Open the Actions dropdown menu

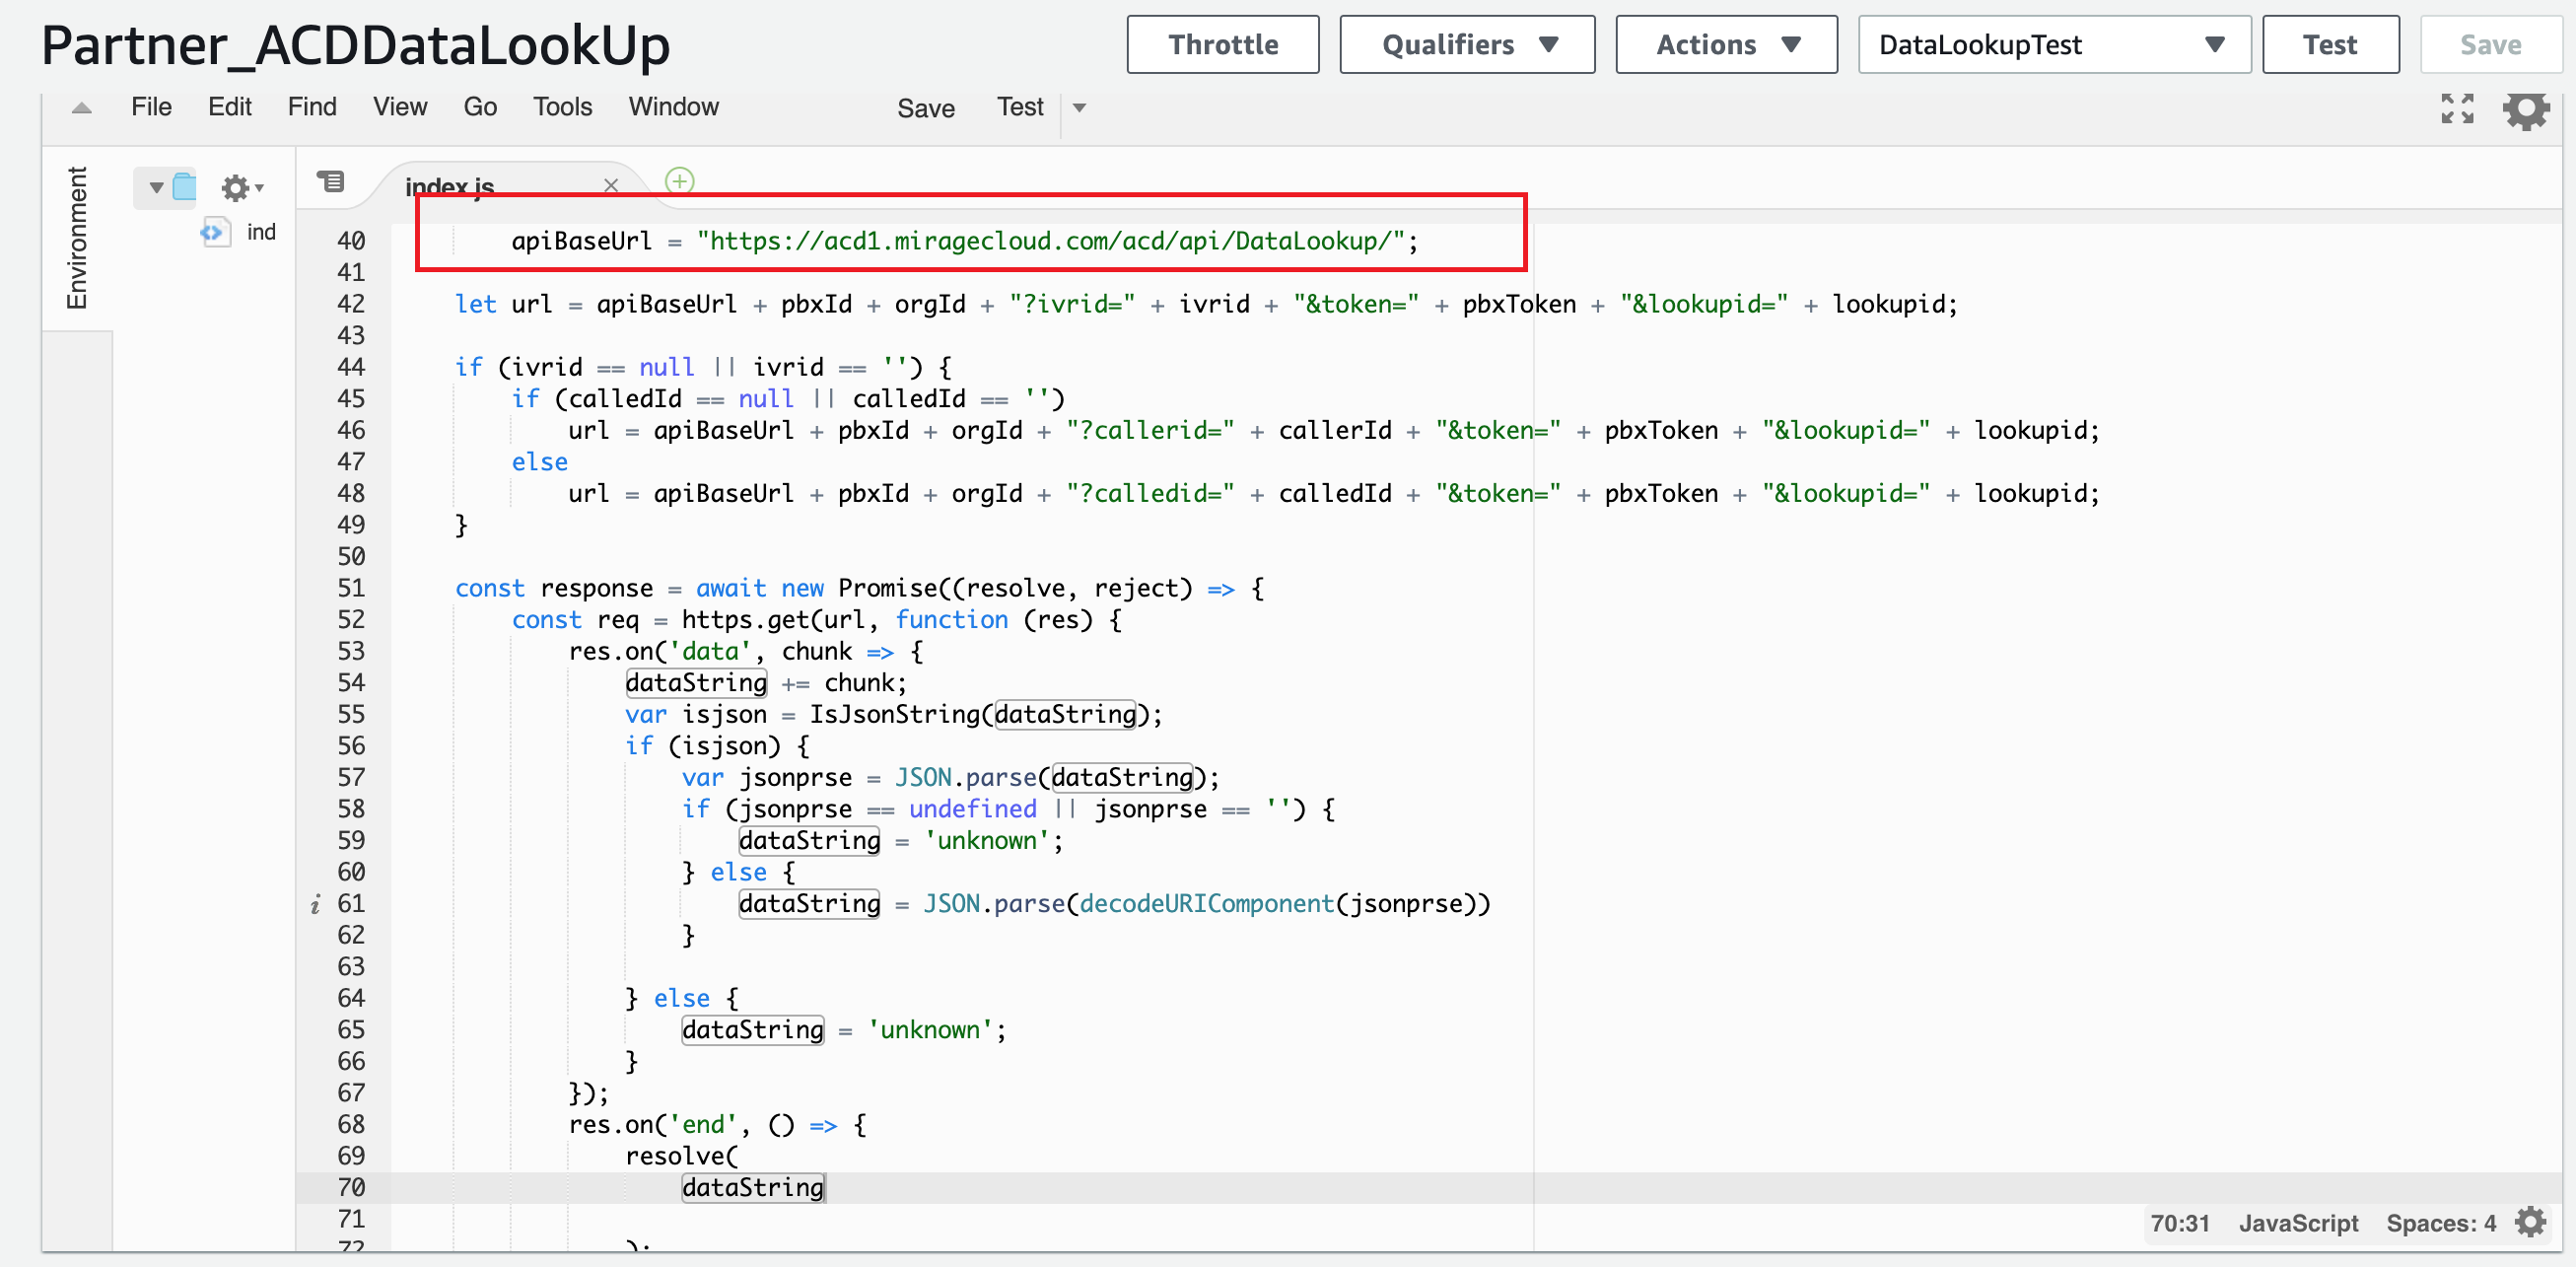[x=1726, y=45]
